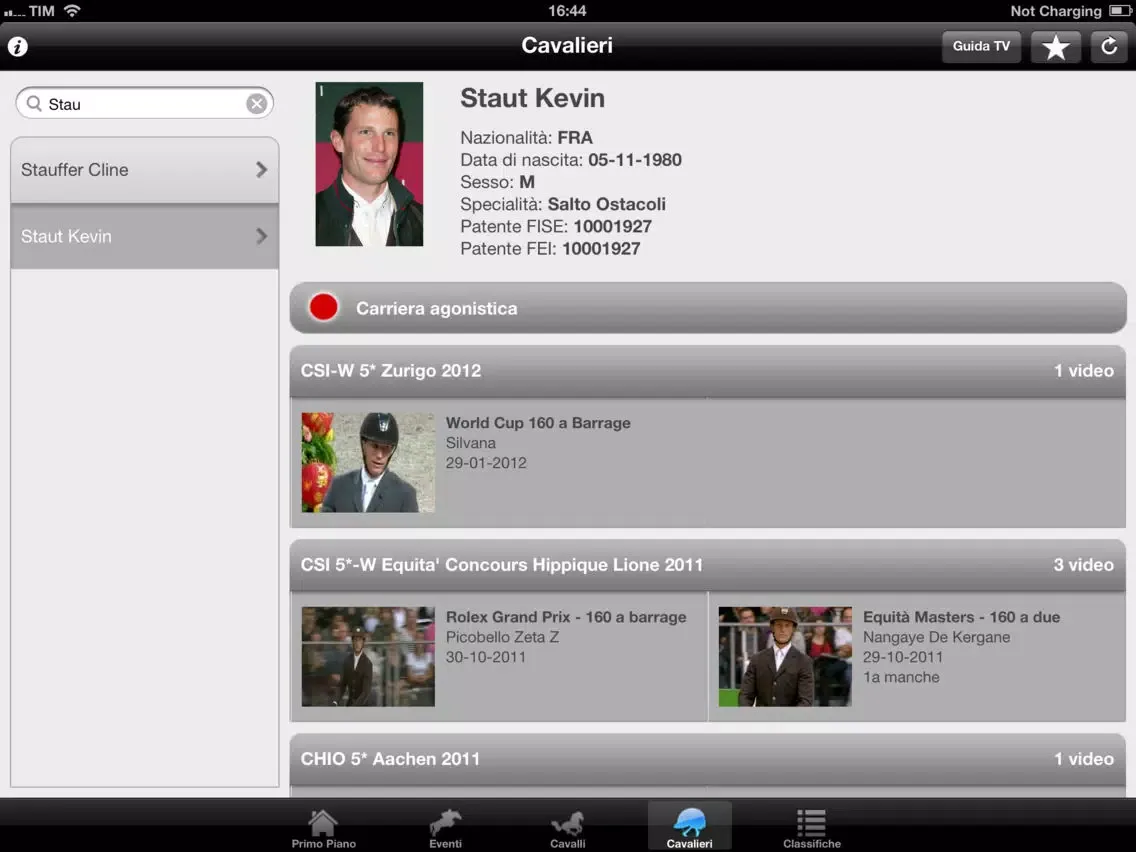Switch to the Classifiche tab
The width and height of the screenshot is (1136, 852).
(x=811, y=828)
